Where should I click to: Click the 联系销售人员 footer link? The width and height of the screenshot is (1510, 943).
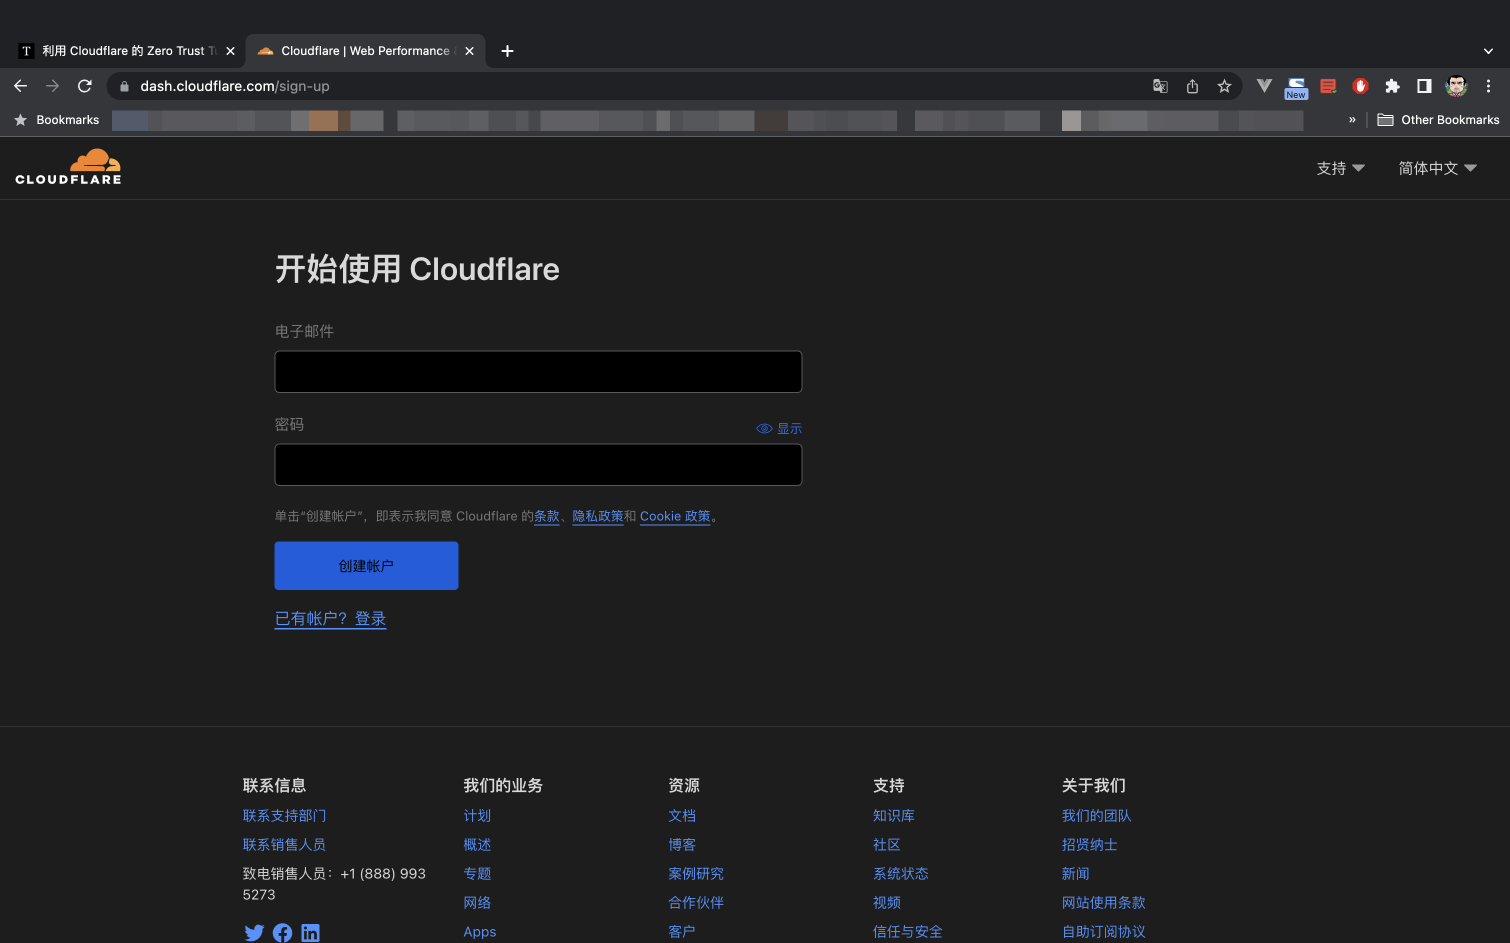tap(284, 845)
